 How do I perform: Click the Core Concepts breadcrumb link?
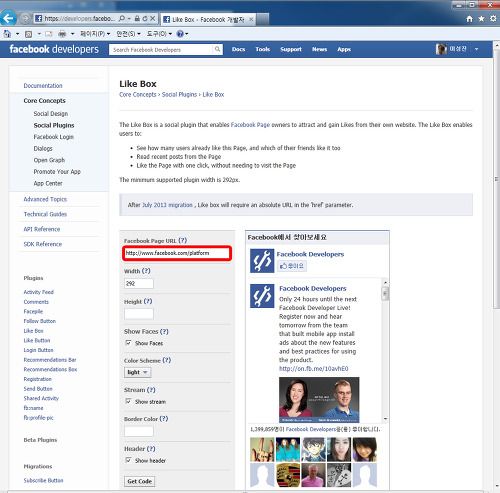[x=138, y=95]
